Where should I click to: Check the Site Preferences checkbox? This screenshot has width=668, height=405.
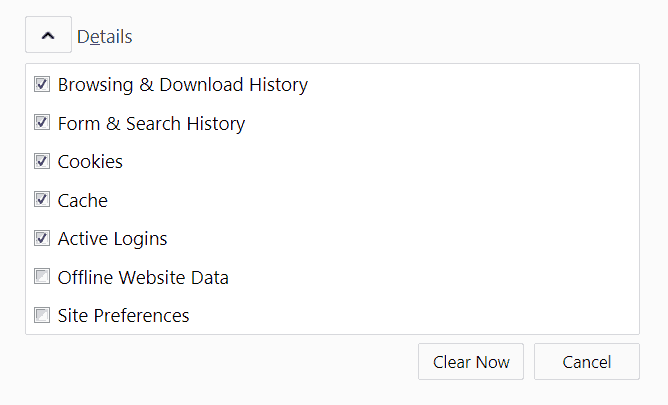pyautogui.click(x=42, y=315)
